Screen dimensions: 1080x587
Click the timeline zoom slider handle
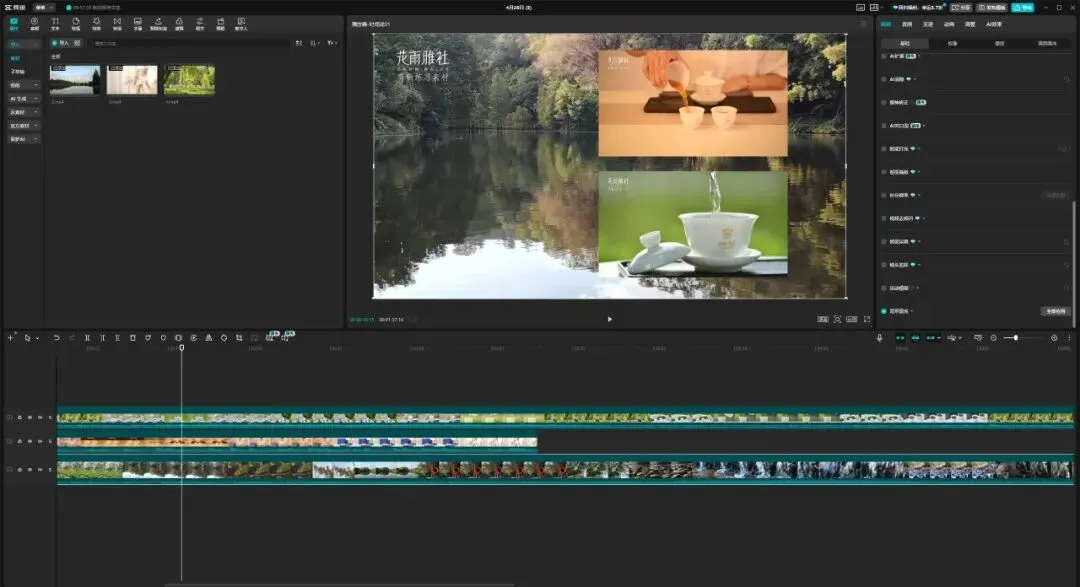pos(1016,338)
